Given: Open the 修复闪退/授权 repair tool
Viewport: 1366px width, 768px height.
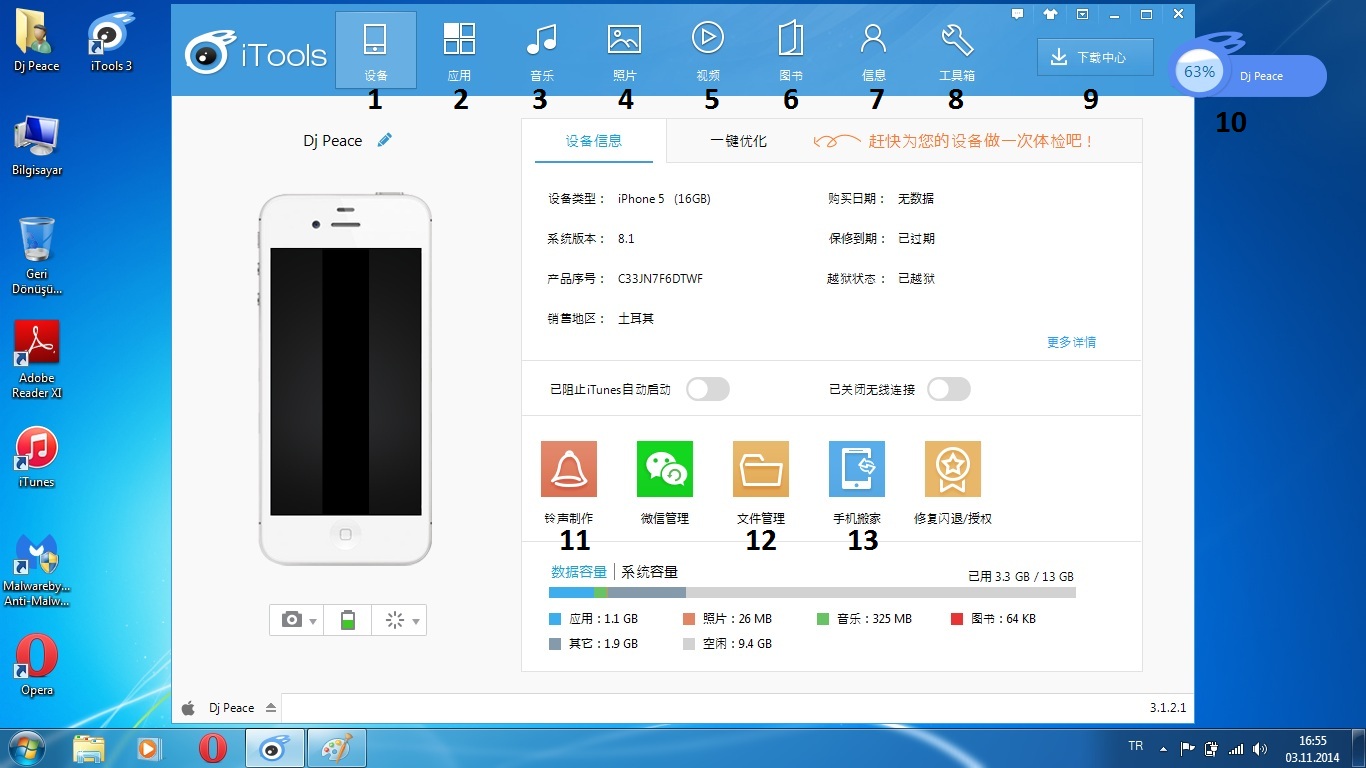Looking at the screenshot, I should [953, 483].
